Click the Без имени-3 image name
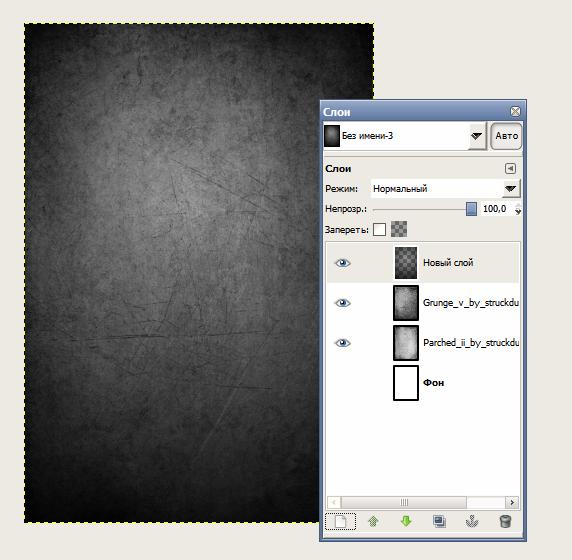572x560 pixels. [367, 136]
